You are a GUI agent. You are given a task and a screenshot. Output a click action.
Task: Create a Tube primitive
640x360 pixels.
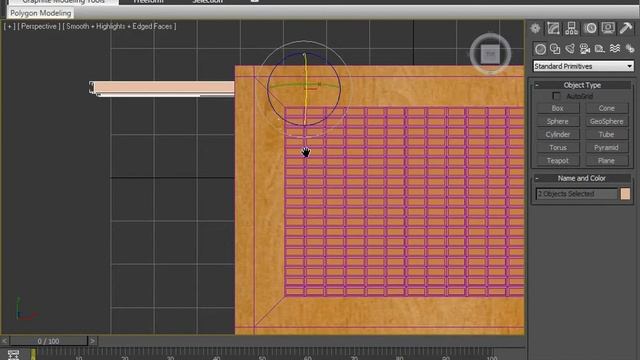click(x=607, y=134)
